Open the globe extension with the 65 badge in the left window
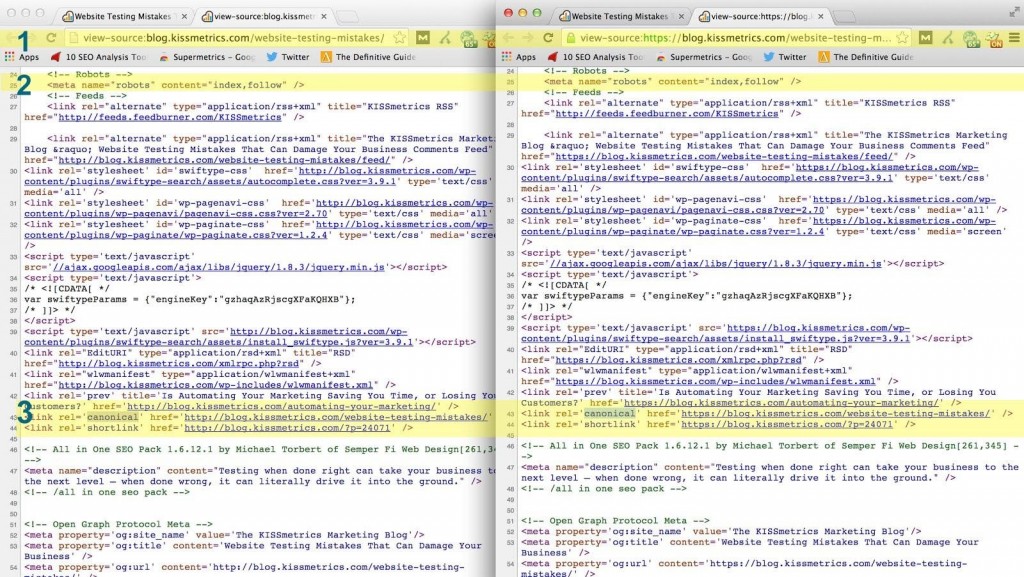 click(468, 39)
